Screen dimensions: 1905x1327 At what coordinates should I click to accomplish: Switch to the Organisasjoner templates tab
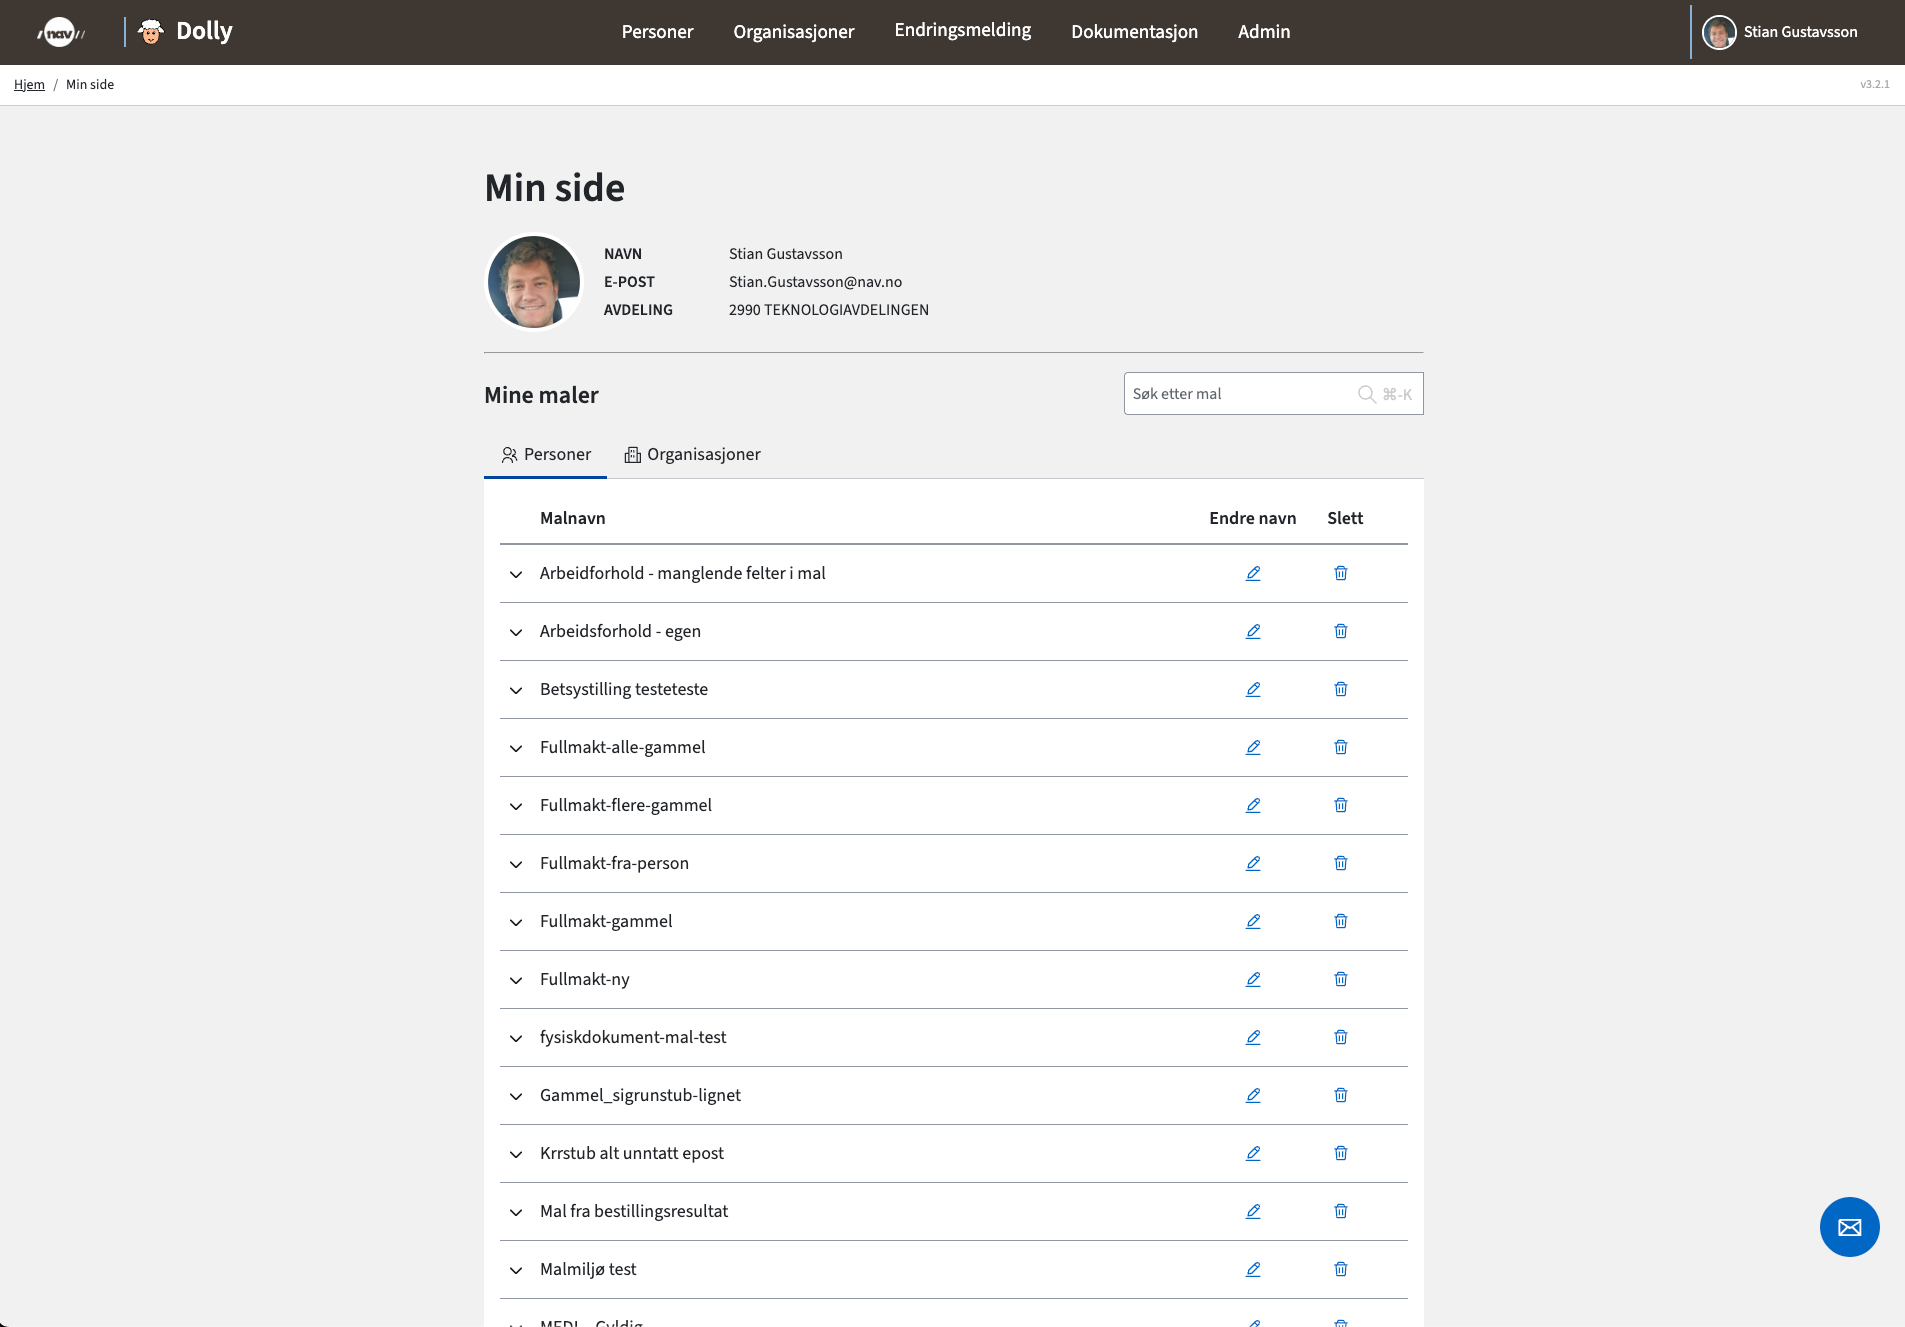(x=692, y=454)
